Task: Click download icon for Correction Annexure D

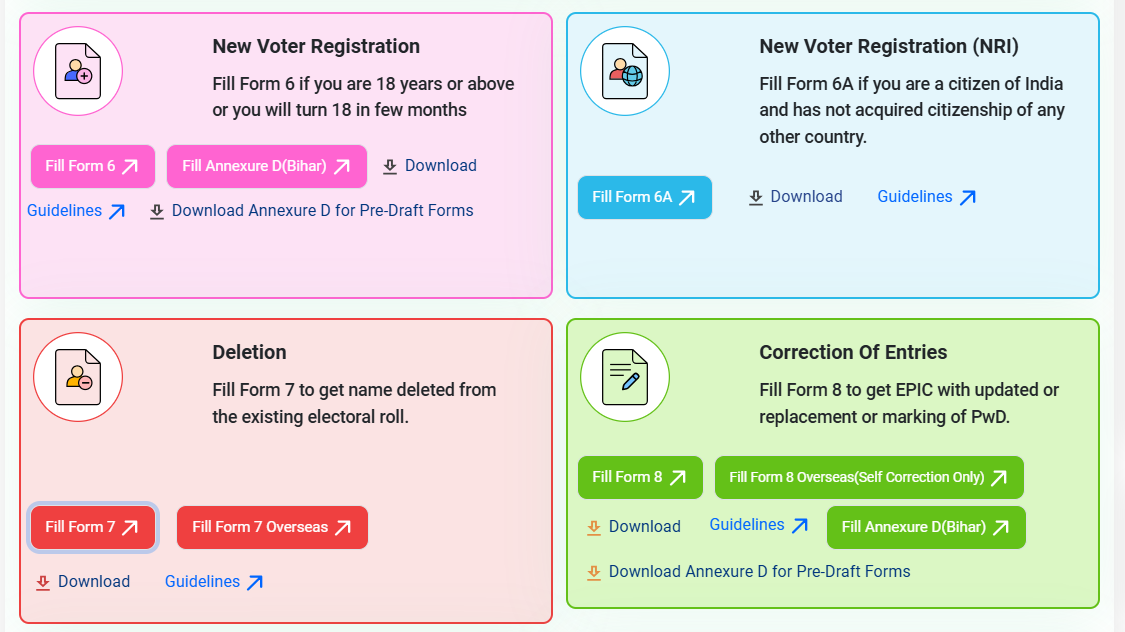Action: pos(594,572)
